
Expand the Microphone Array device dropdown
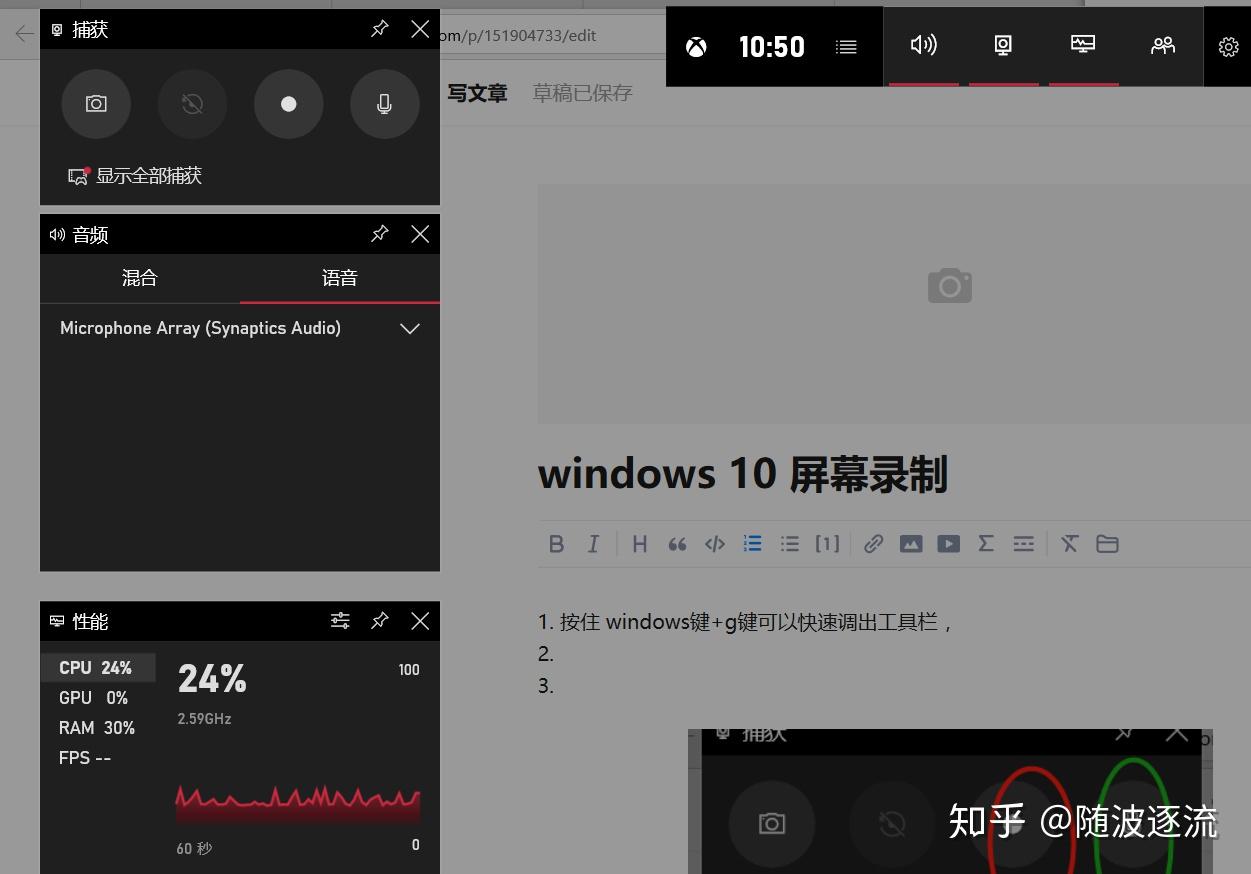409,328
